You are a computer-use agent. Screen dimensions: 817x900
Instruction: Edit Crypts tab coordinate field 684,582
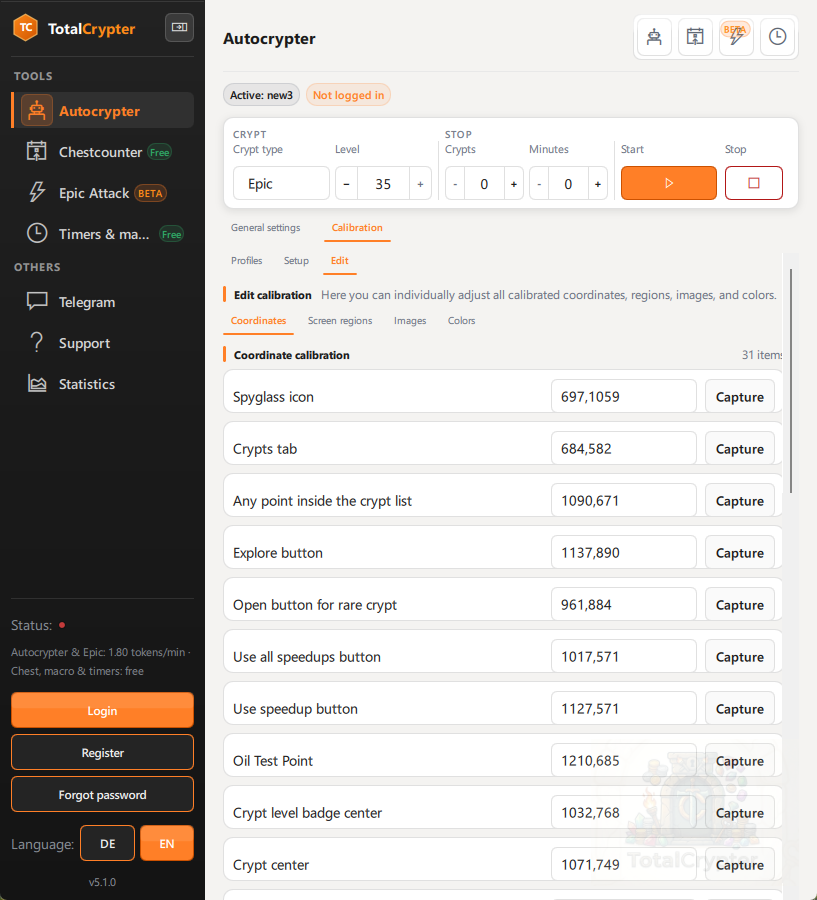tap(624, 449)
